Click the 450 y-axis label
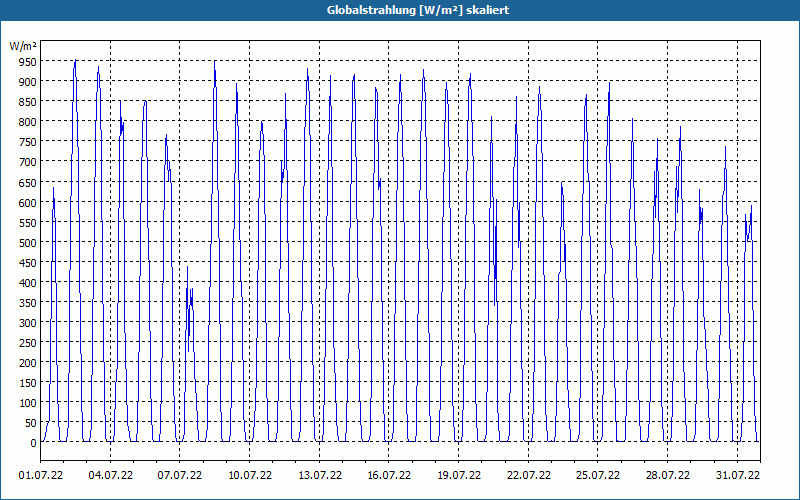The width and height of the screenshot is (800, 500). tap(27, 263)
